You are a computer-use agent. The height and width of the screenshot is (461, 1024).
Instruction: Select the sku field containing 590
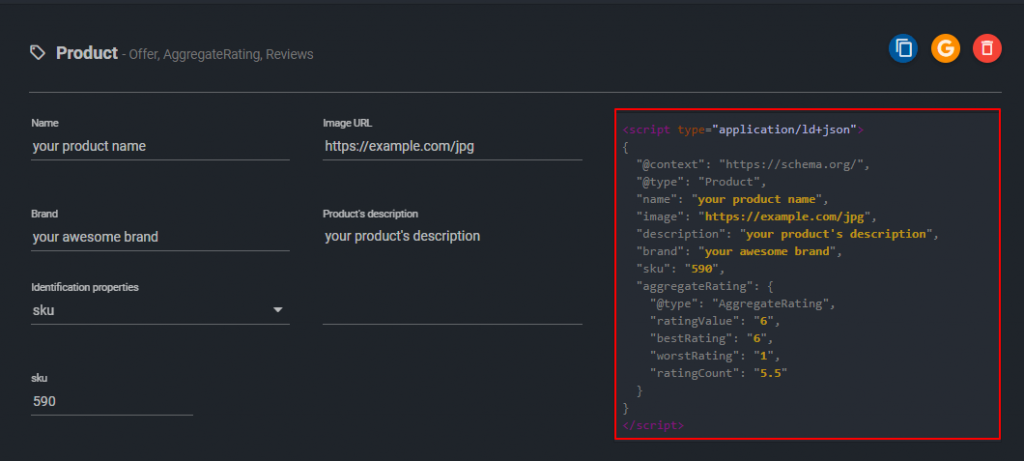point(112,402)
